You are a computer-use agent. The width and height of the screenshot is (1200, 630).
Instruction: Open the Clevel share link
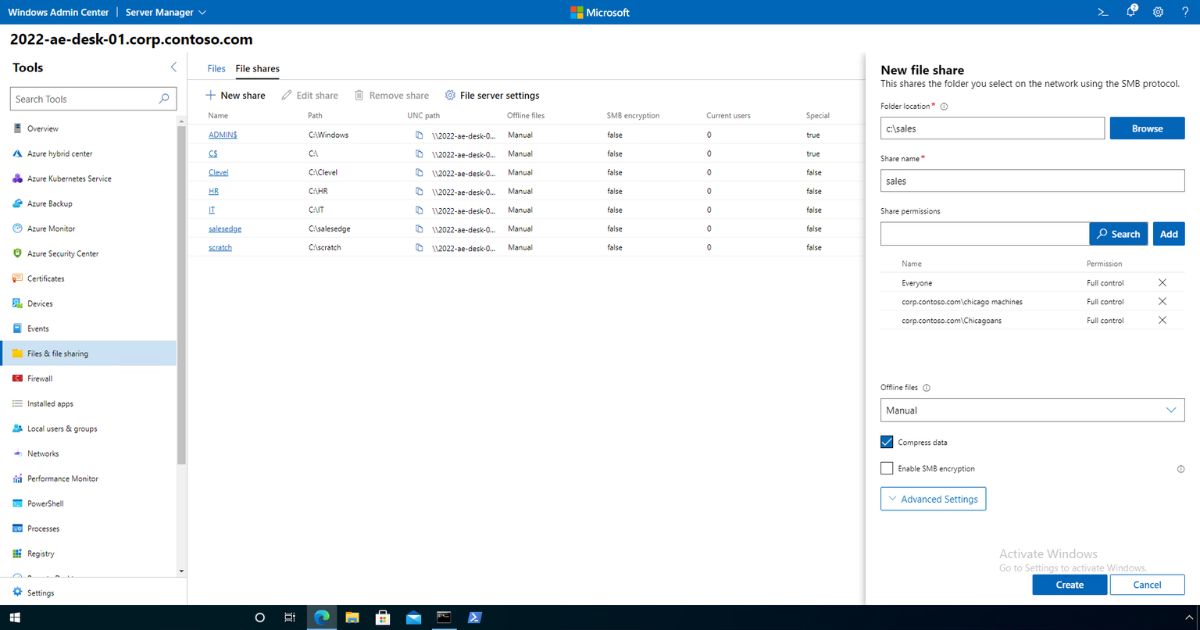click(x=218, y=172)
